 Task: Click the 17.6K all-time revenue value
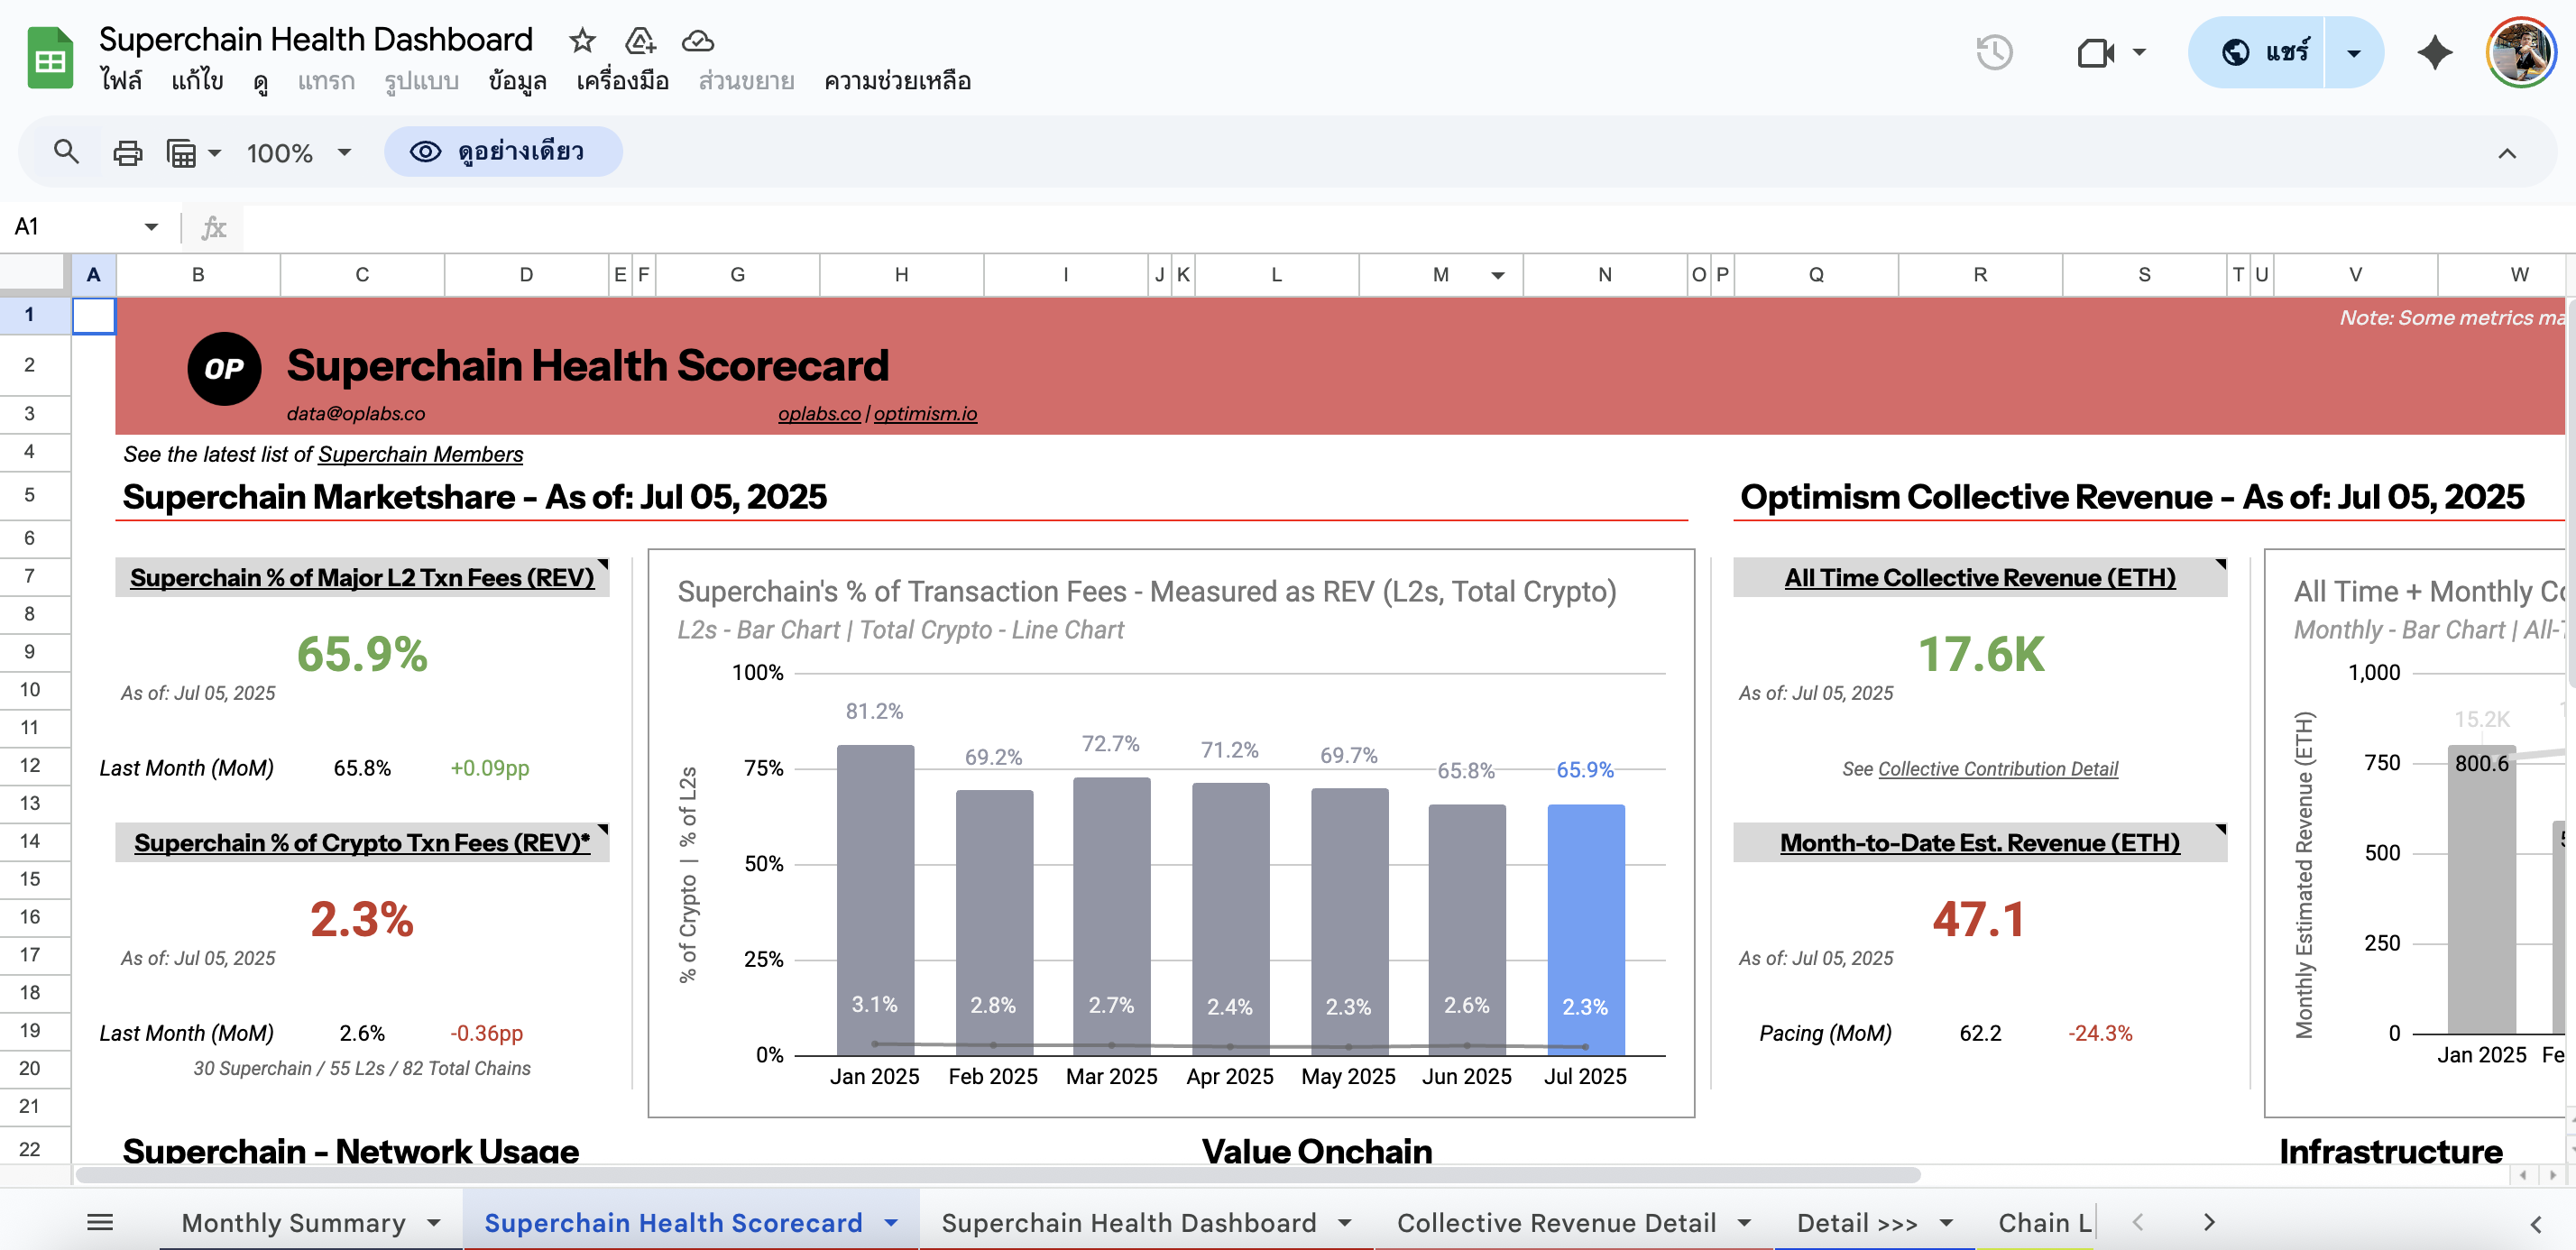[x=1980, y=655]
